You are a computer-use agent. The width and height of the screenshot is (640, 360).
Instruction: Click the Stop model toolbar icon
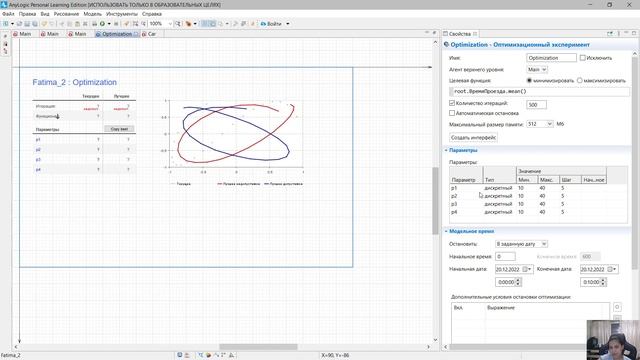point(116,24)
